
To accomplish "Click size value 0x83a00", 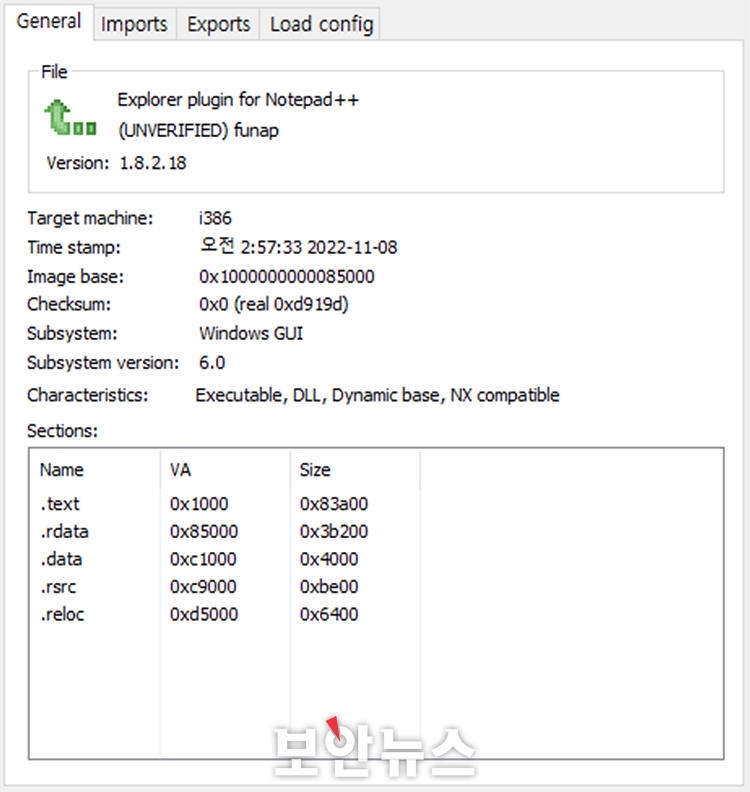I will click(334, 504).
